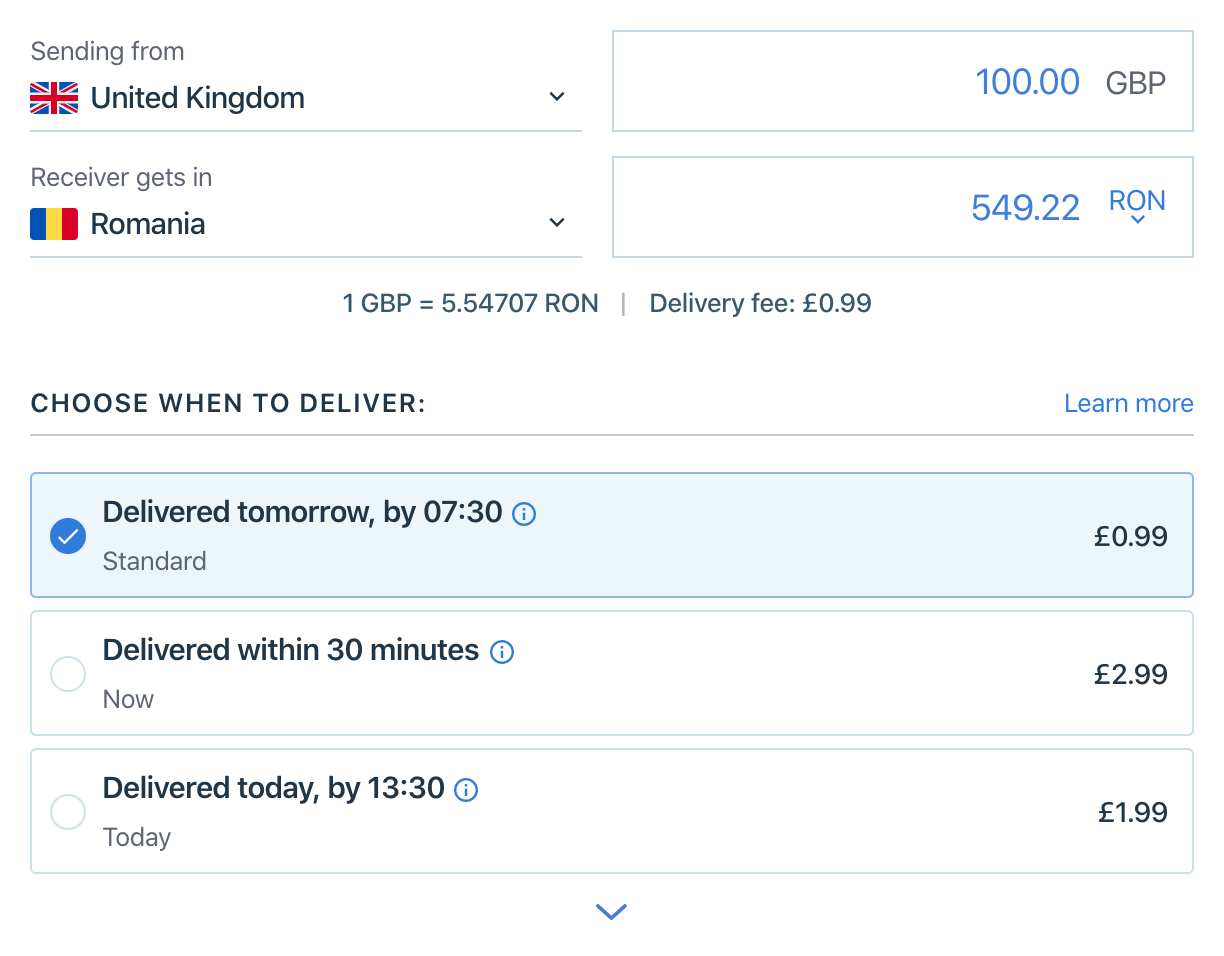The width and height of the screenshot is (1224, 956).
Task: Click the United Kingdom flag icon
Action: click(54, 98)
